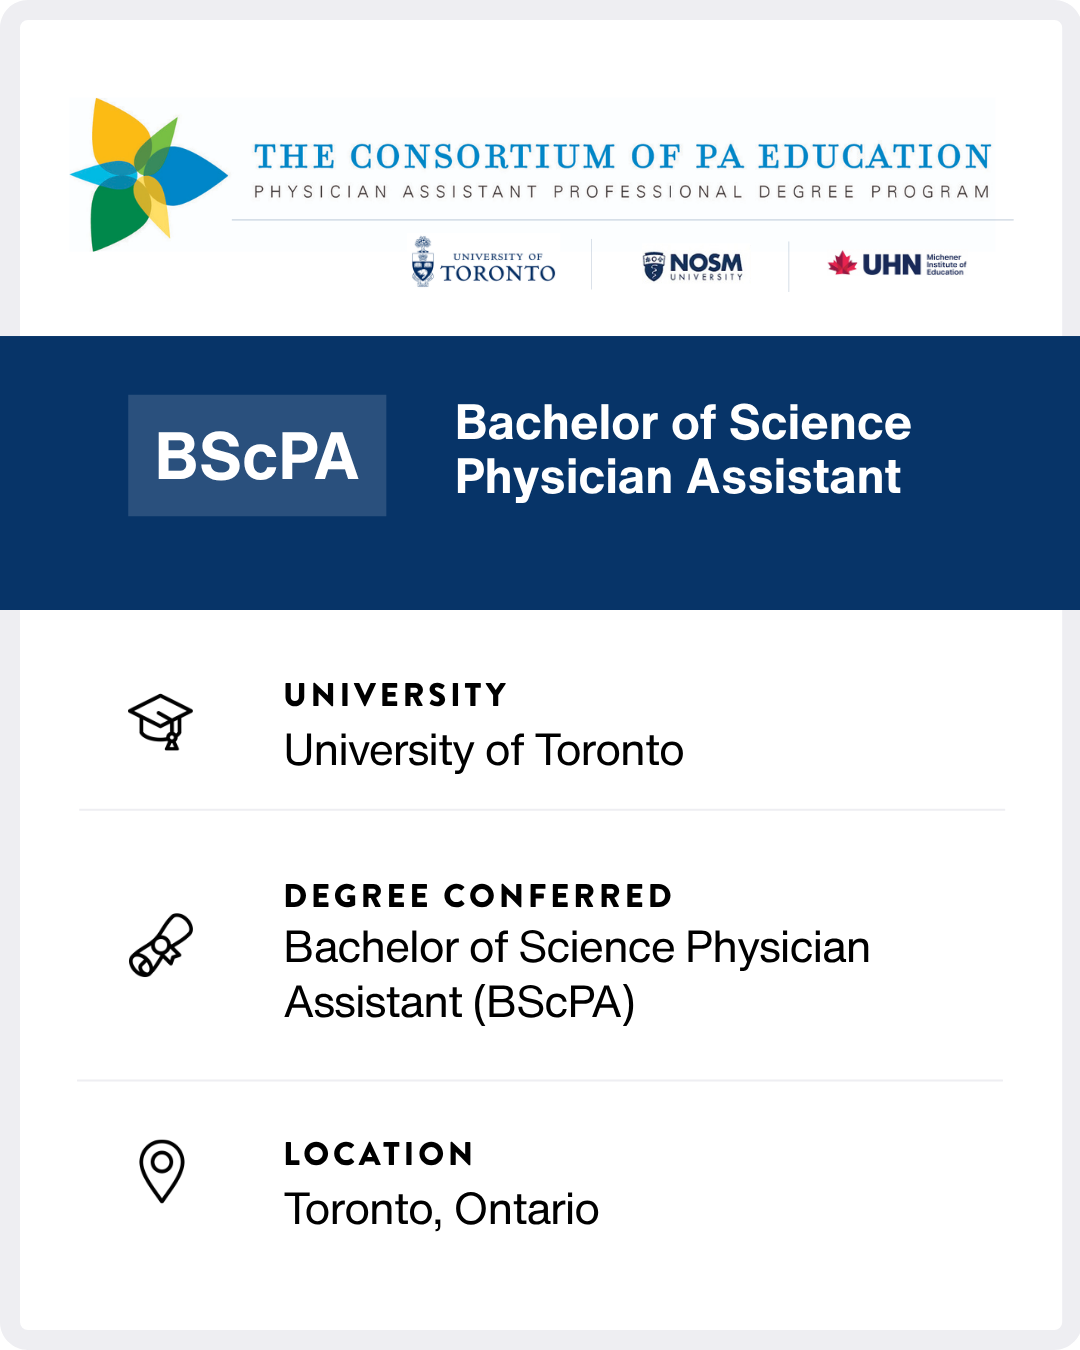Click the Bachelor of Science Physician Assistant heading

click(683, 449)
